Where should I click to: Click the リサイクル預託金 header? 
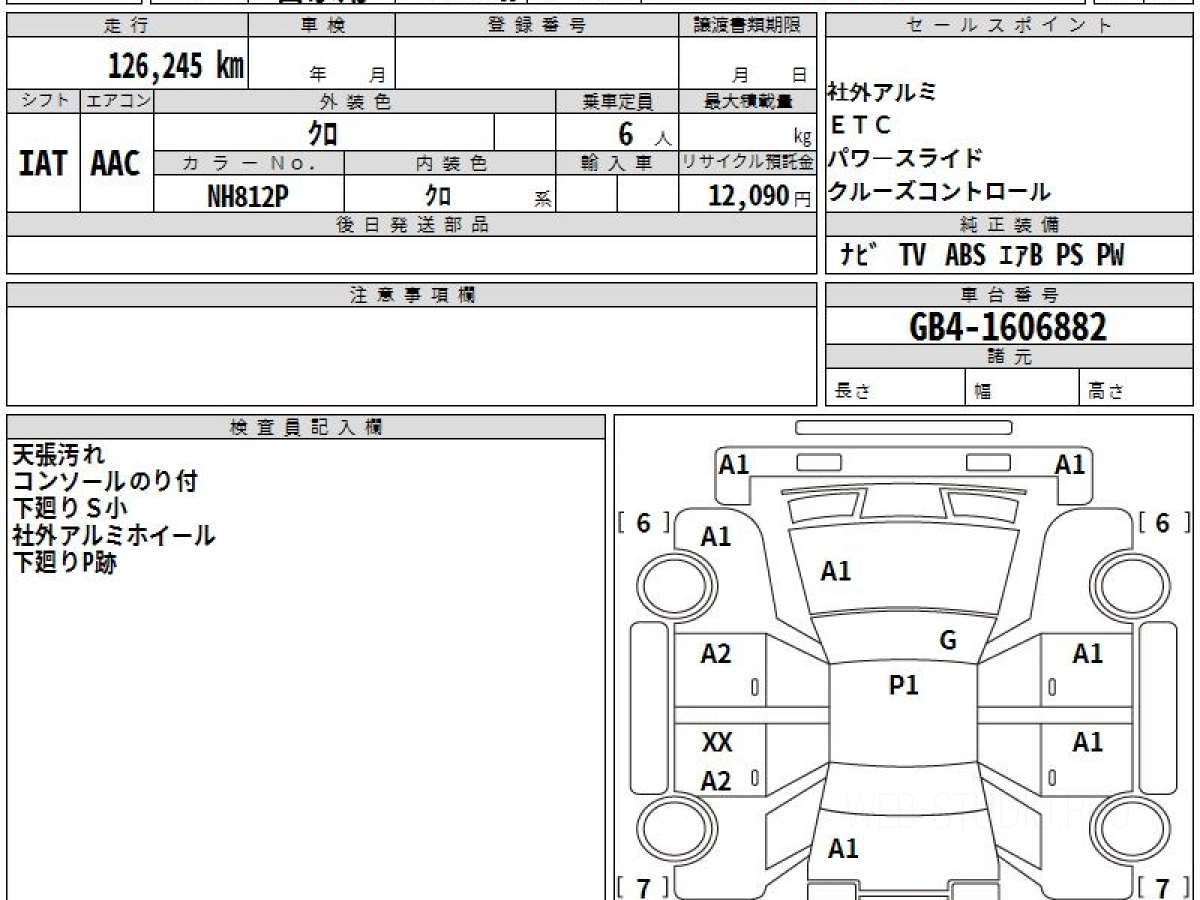point(747,163)
